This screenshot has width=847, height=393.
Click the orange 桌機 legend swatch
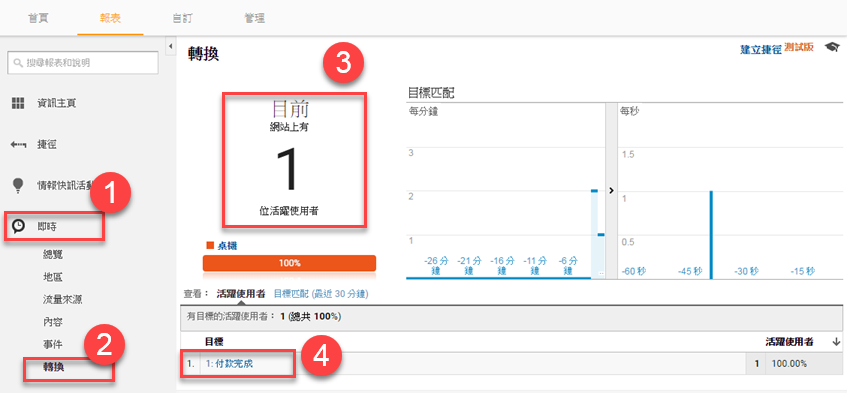click(211, 246)
